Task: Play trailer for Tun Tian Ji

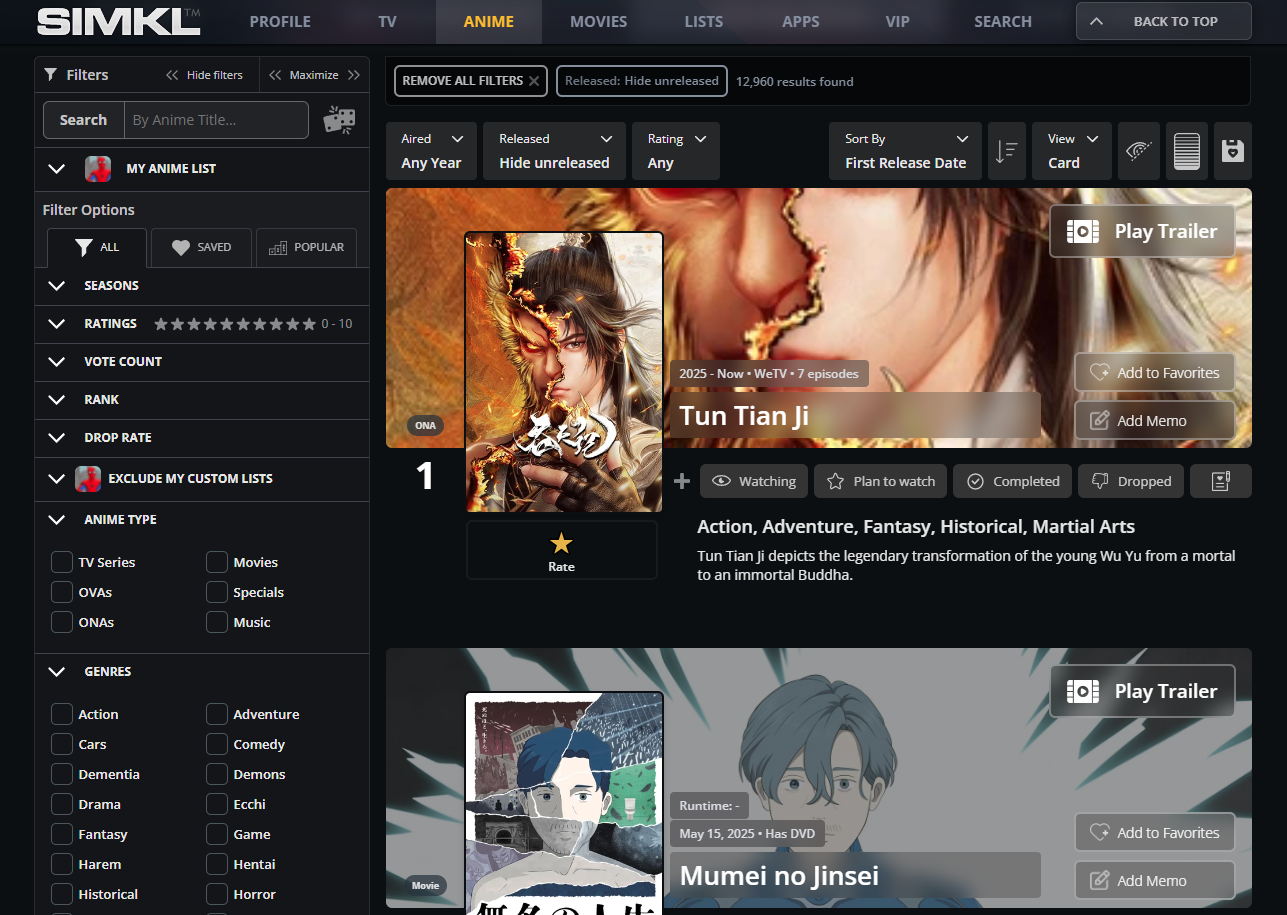Action: (x=1142, y=231)
